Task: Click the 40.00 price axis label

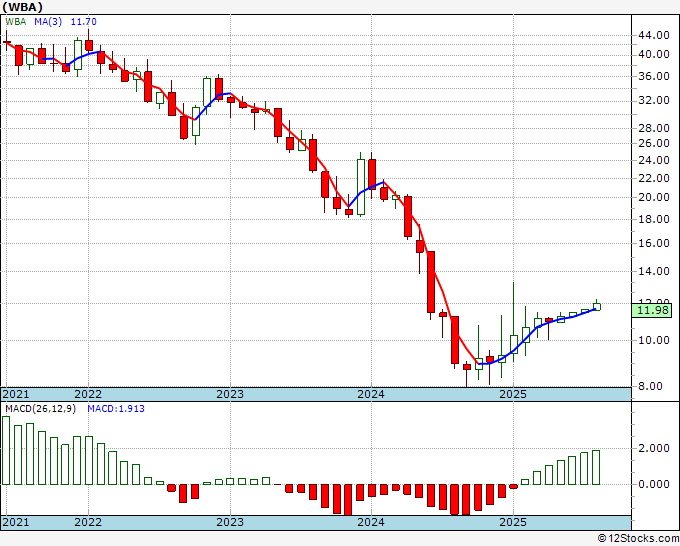Action: click(x=654, y=54)
